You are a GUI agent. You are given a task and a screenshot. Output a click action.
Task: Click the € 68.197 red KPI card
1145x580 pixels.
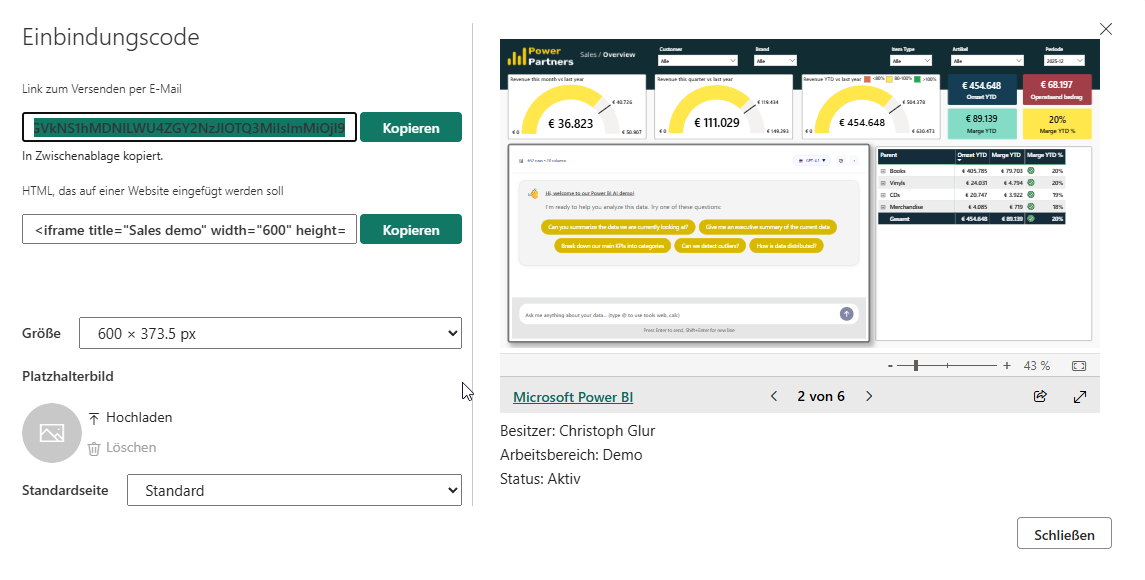click(x=1057, y=90)
